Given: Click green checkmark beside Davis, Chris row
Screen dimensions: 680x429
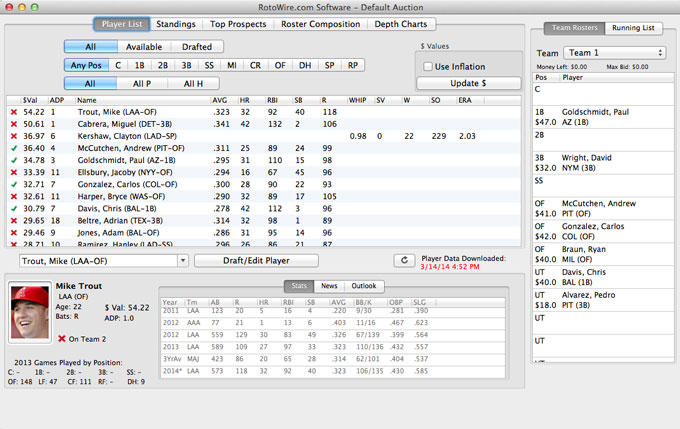Looking at the screenshot, I should [x=14, y=209].
